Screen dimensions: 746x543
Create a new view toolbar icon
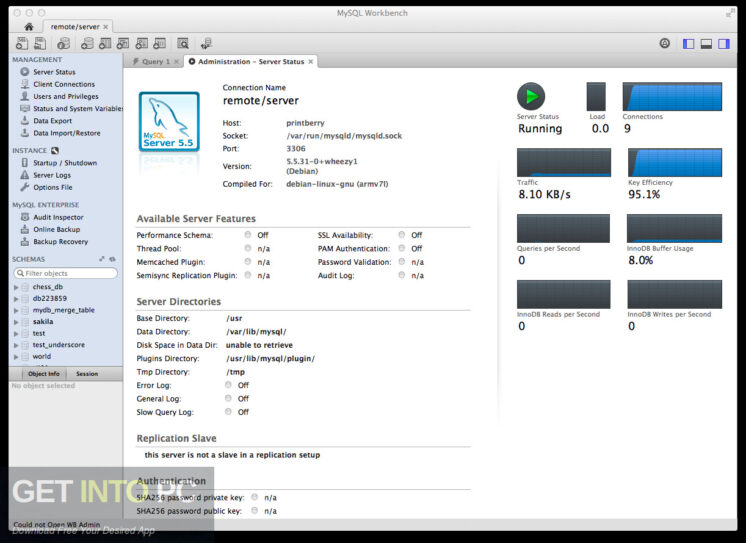[123, 44]
